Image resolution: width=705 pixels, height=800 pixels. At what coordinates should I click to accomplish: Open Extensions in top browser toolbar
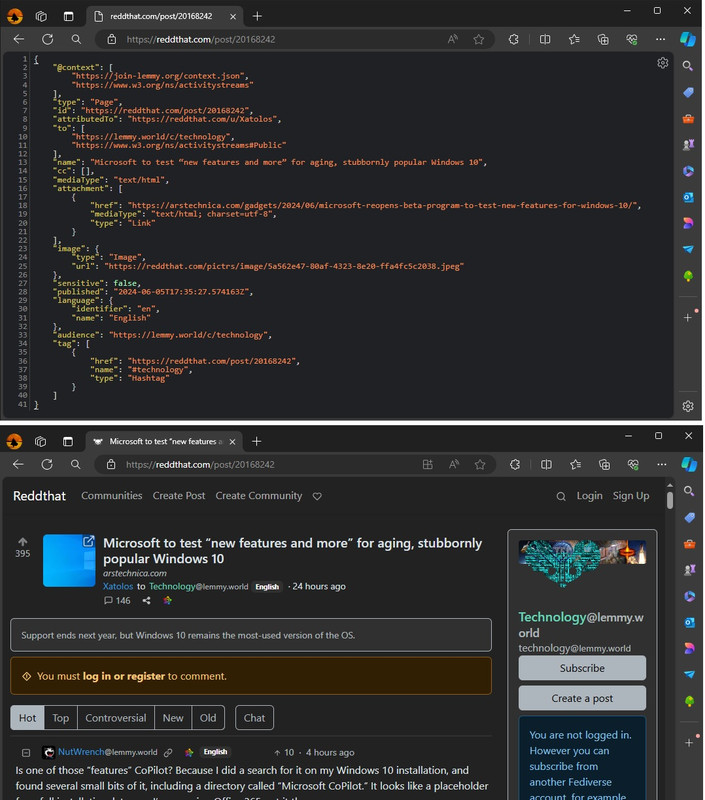coord(514,39)
